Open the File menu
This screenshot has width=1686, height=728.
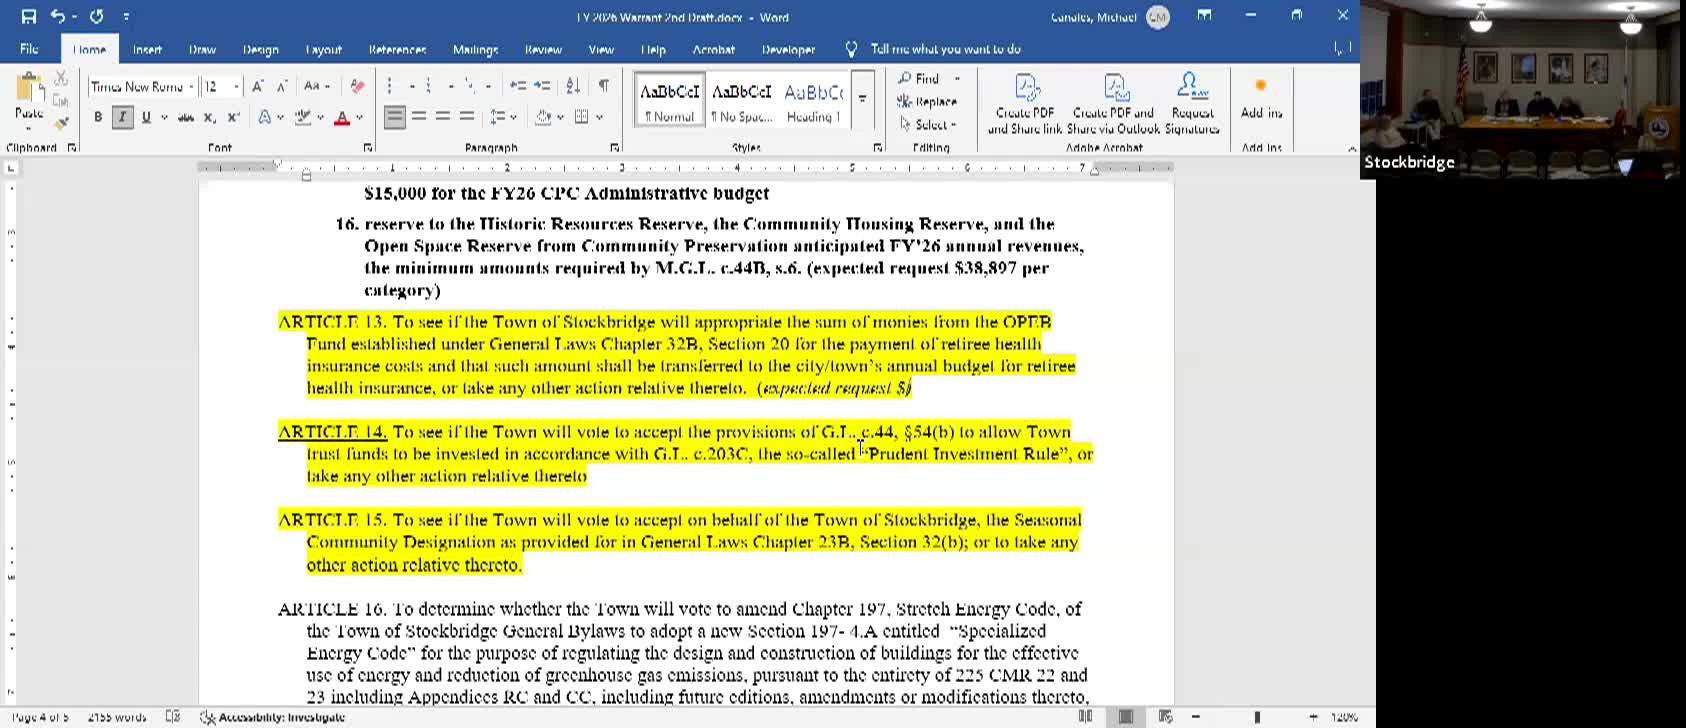coord(29,49)
